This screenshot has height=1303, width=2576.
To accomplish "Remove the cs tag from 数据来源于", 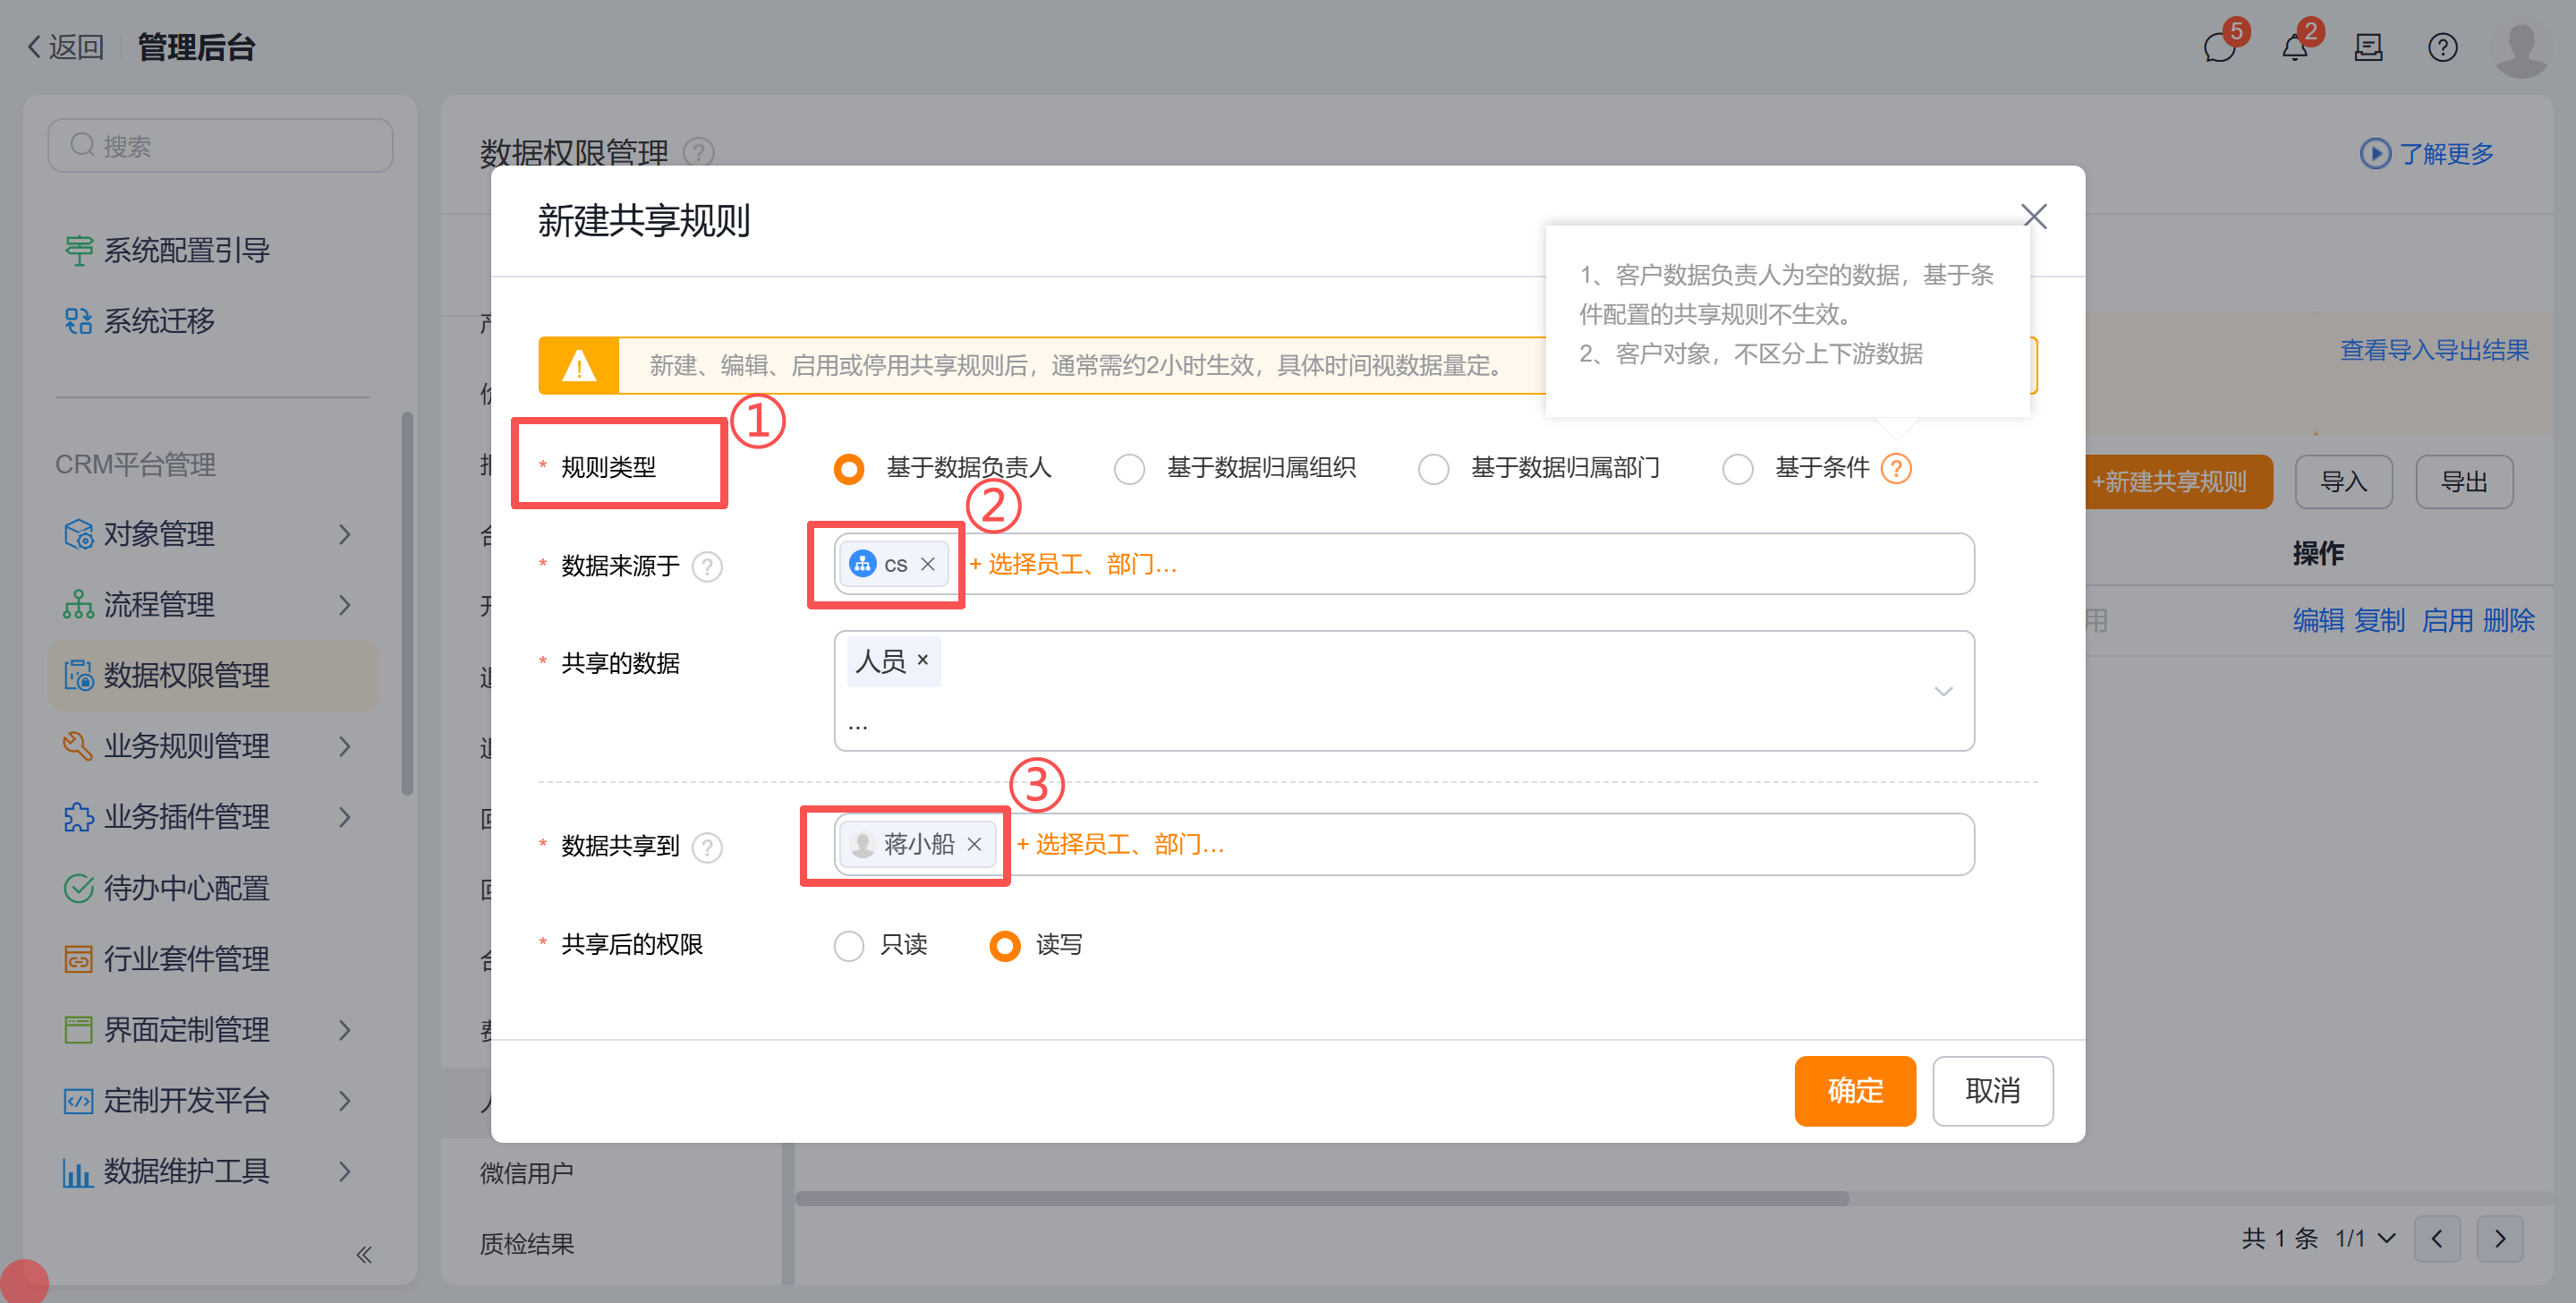I will 928,564.
